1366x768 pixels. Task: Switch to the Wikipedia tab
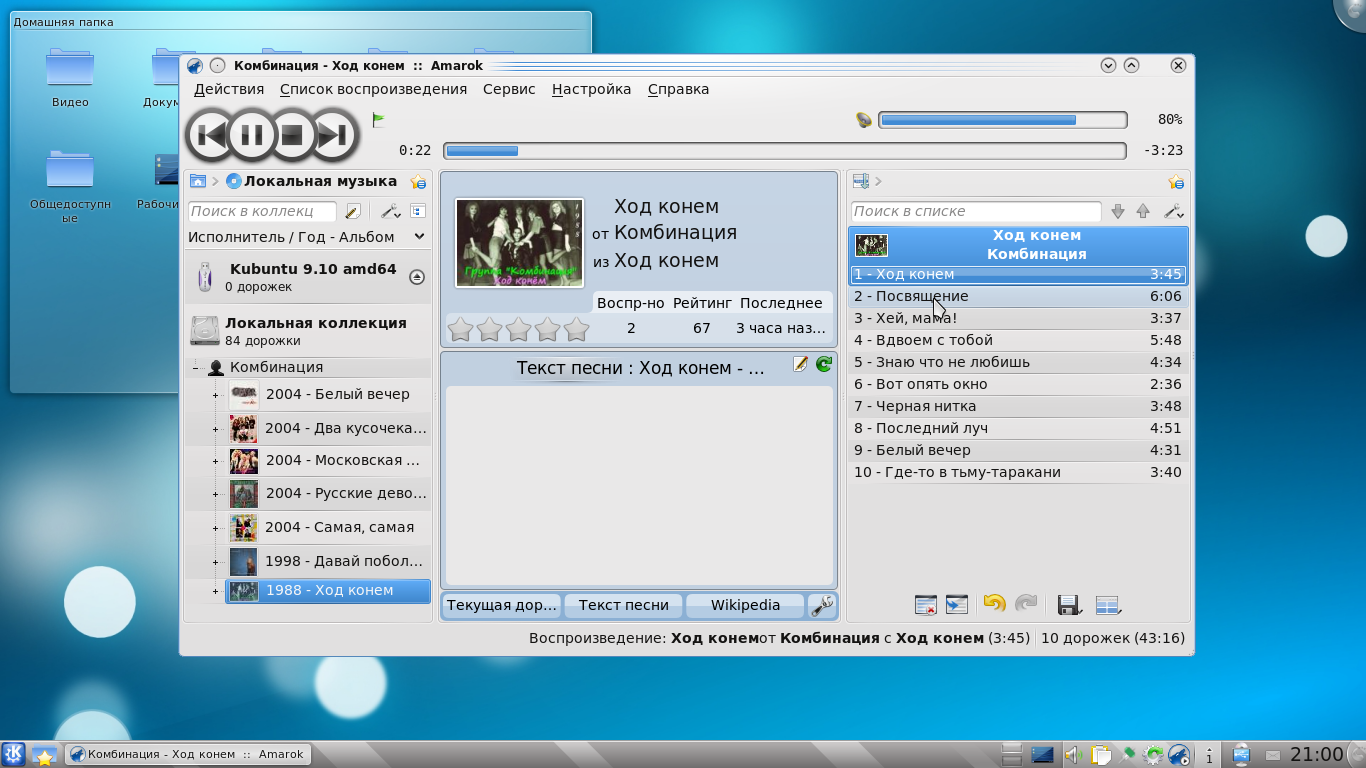(745, 605)
